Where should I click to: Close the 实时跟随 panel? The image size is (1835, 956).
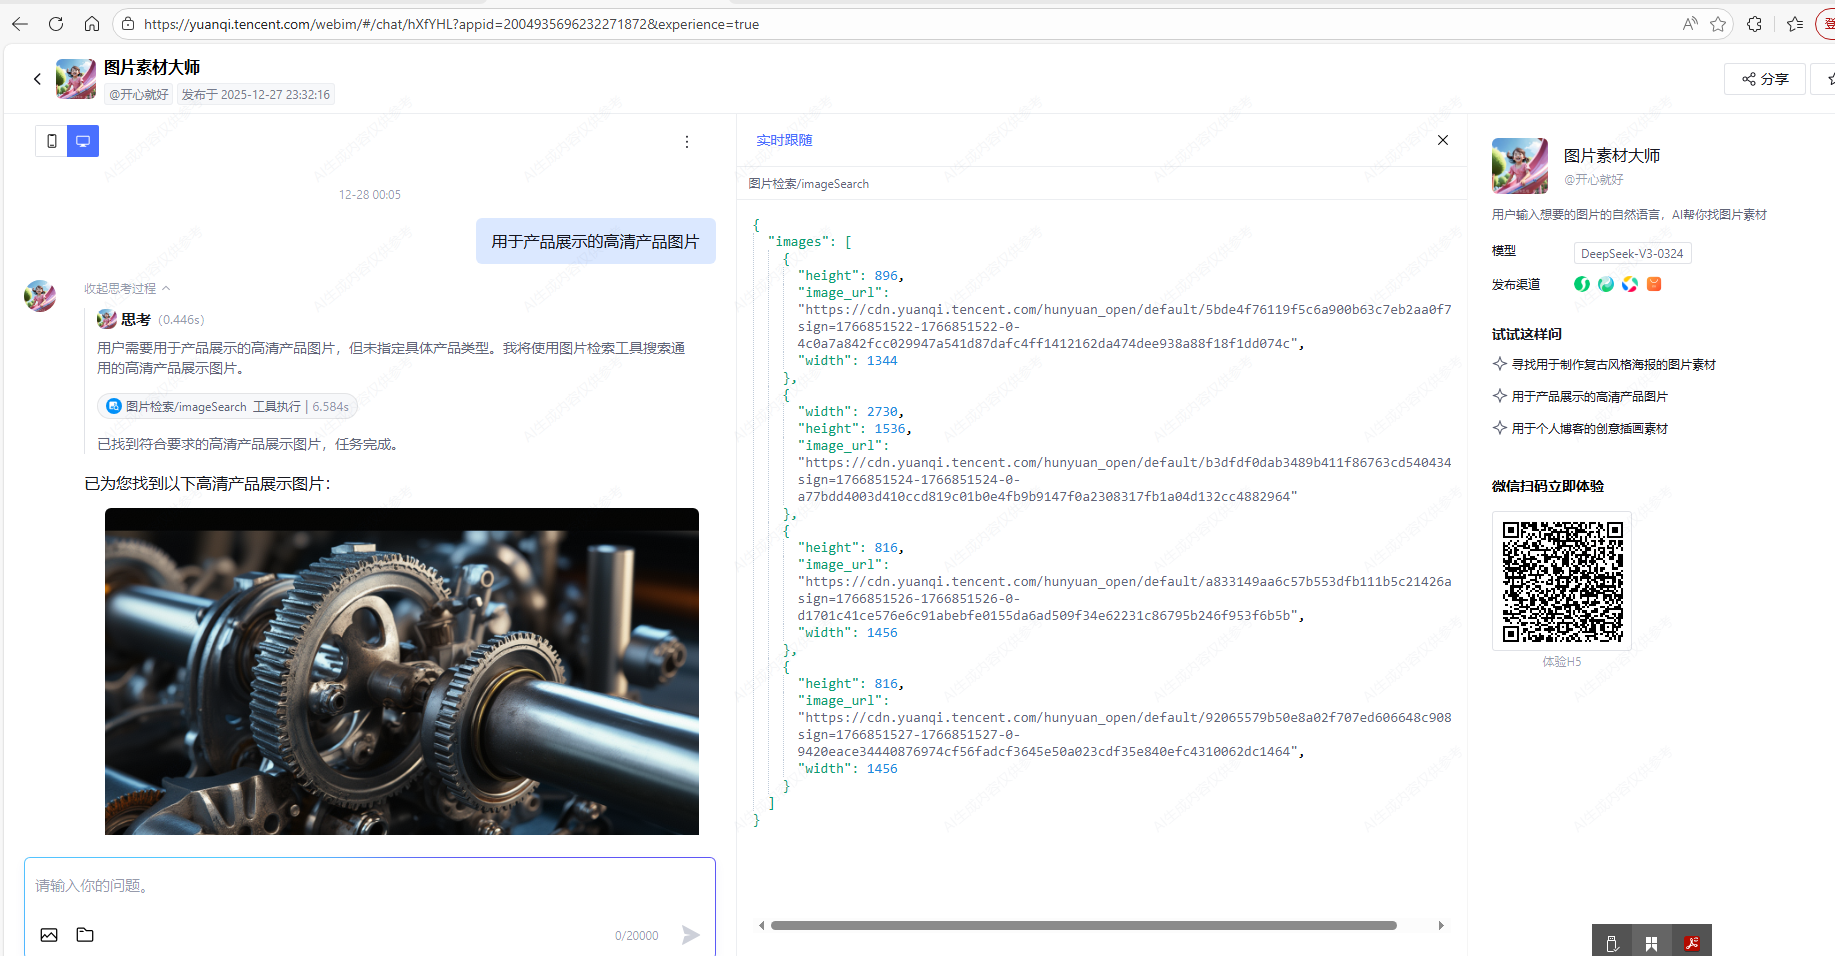click(1442, 140)
